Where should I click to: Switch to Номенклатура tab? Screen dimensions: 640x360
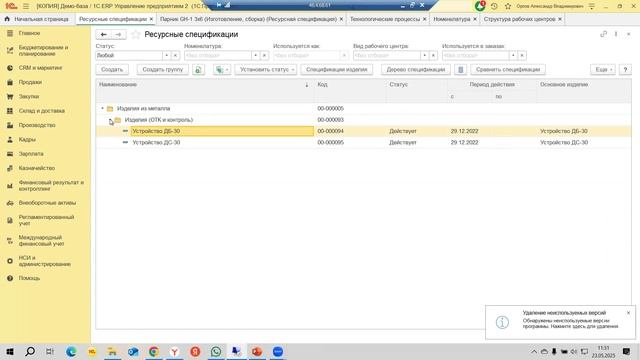[451, 19]
